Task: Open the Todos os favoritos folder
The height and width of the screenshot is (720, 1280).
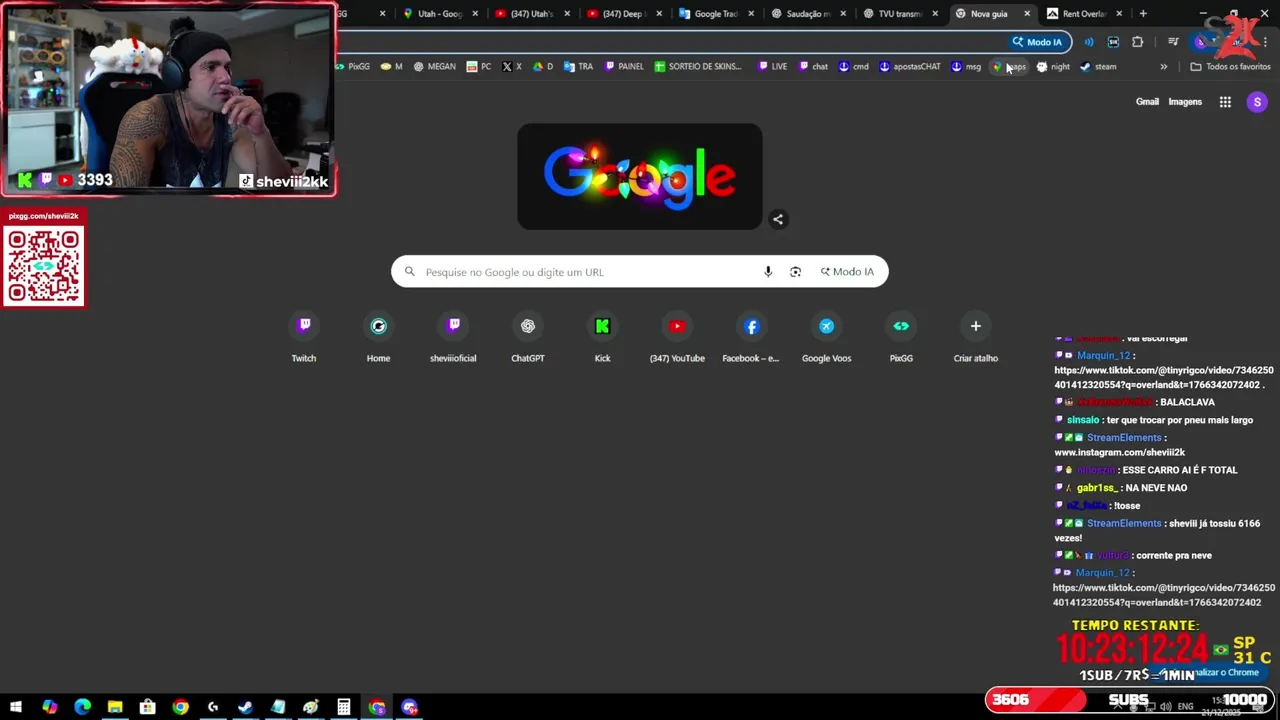Action: [1230, 67]
